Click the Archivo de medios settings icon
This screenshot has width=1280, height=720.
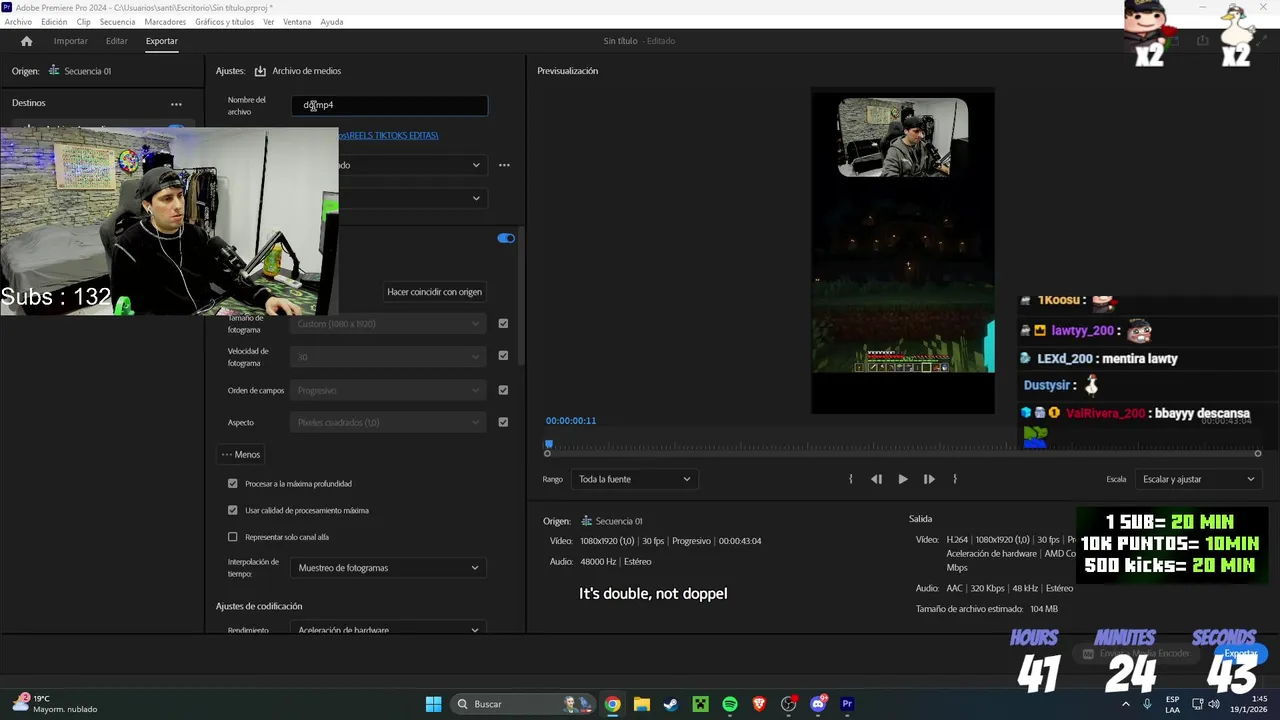click(x=260, y=71)
